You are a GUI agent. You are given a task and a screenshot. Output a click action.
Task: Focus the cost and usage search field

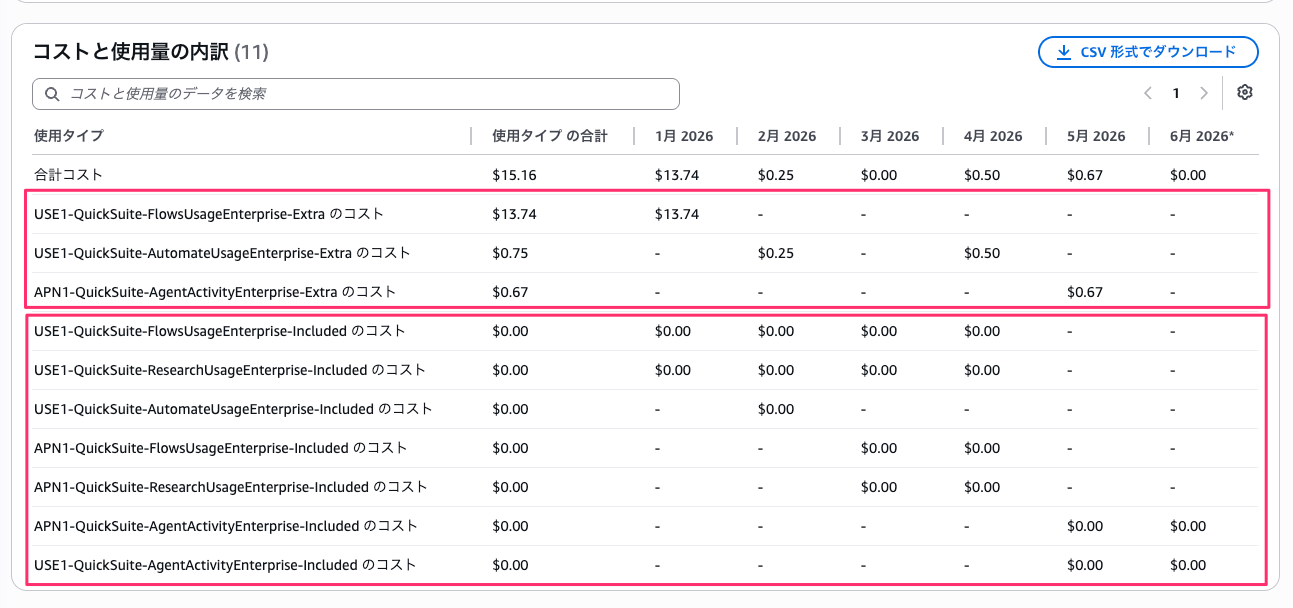[356, 94]
